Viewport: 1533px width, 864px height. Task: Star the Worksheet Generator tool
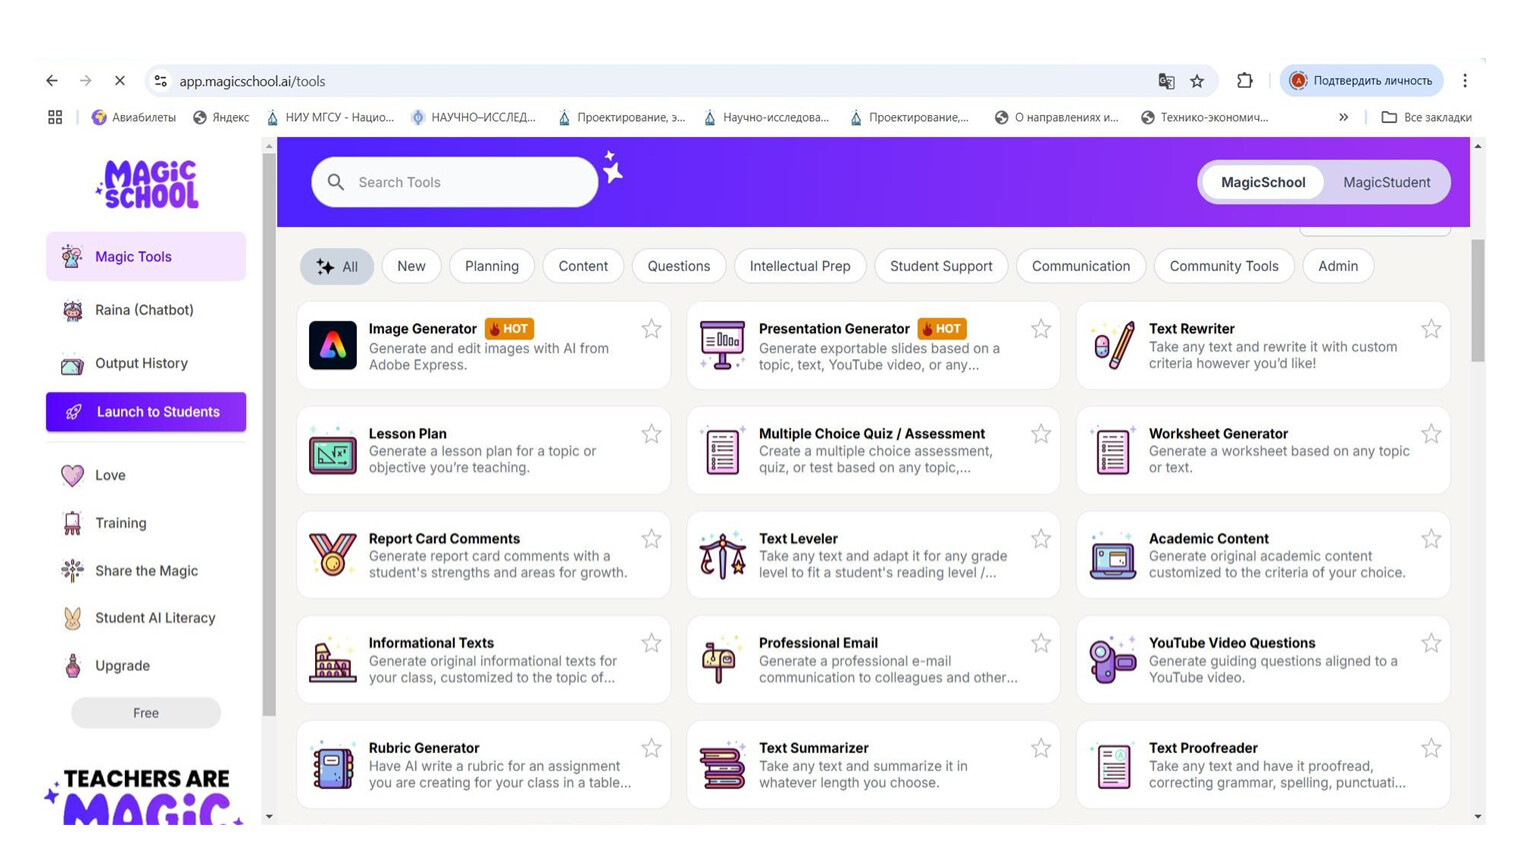1431,434
